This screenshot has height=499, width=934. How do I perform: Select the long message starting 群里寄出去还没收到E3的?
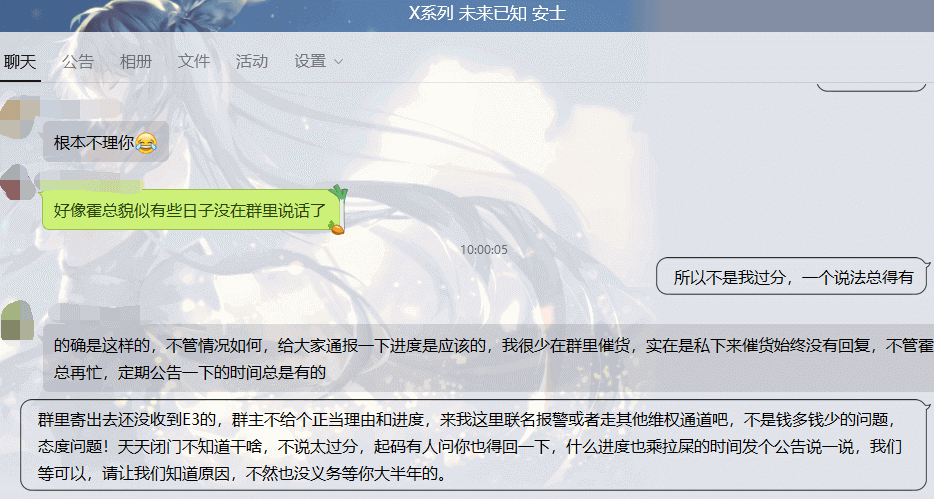pos(475,445)
